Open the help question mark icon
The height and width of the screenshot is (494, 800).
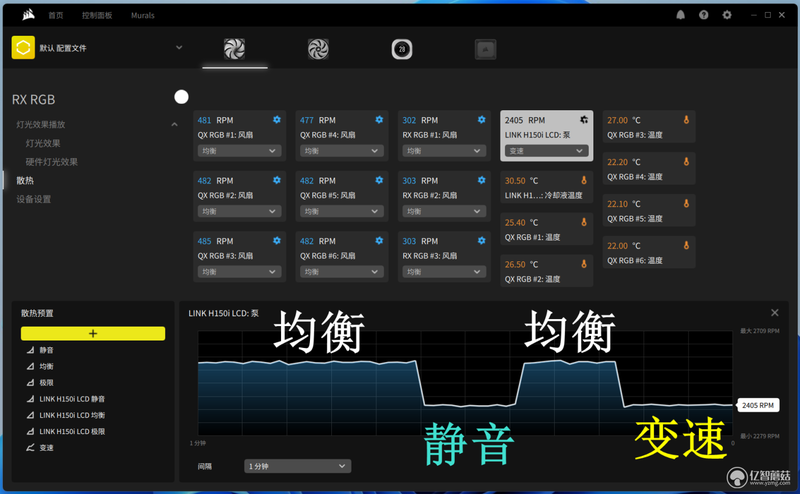[x=704, y=15]
